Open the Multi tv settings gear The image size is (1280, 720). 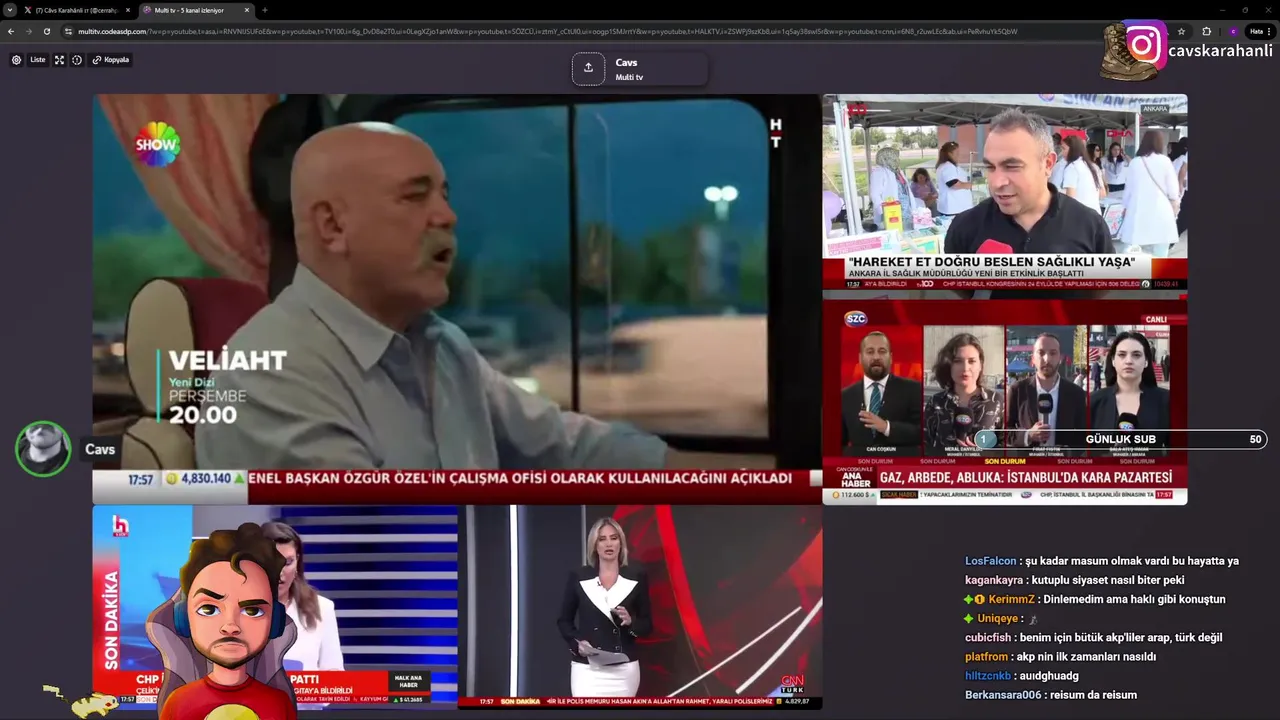(x=16, y=60)
